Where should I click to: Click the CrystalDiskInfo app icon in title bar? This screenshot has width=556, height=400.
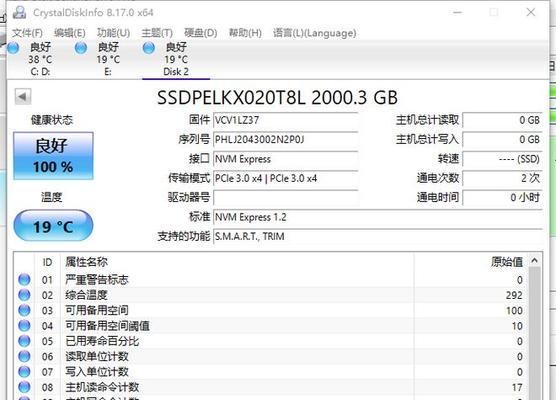coord(20,12)
